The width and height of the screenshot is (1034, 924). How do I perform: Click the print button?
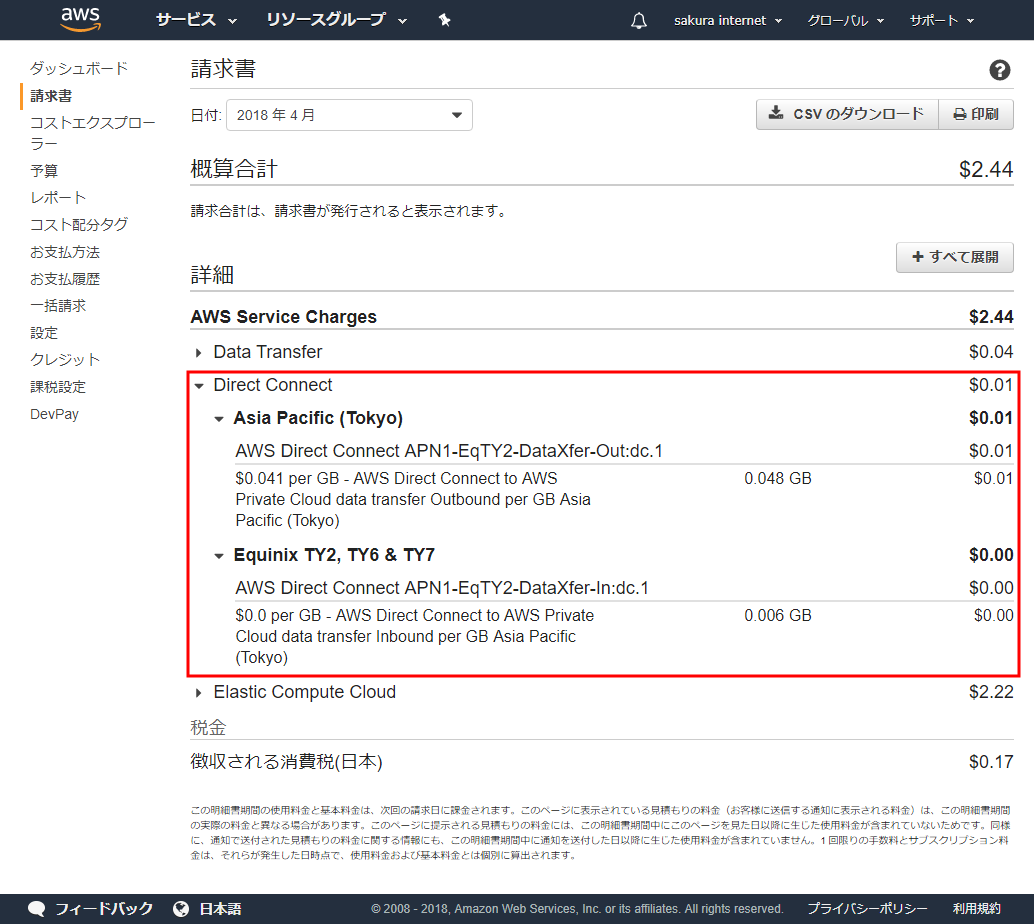pyautogui.click(x=975, y=114)
